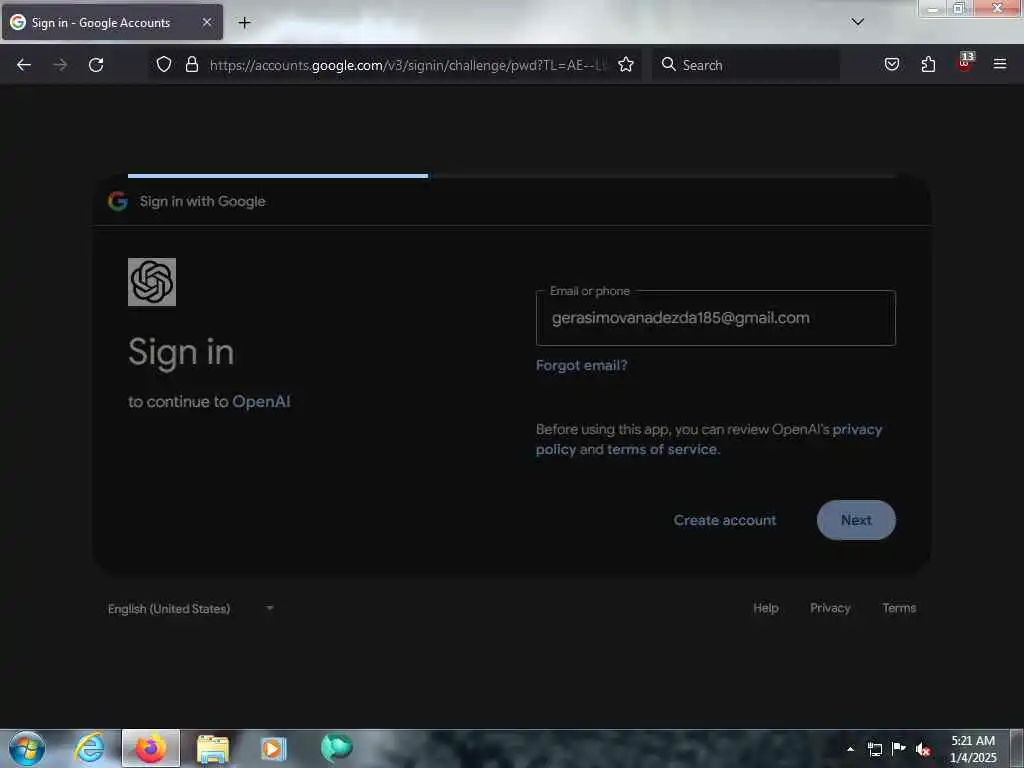Screen dimensions: 1024x768
Task: Open the muted volume tray icon
Action: 923,750
